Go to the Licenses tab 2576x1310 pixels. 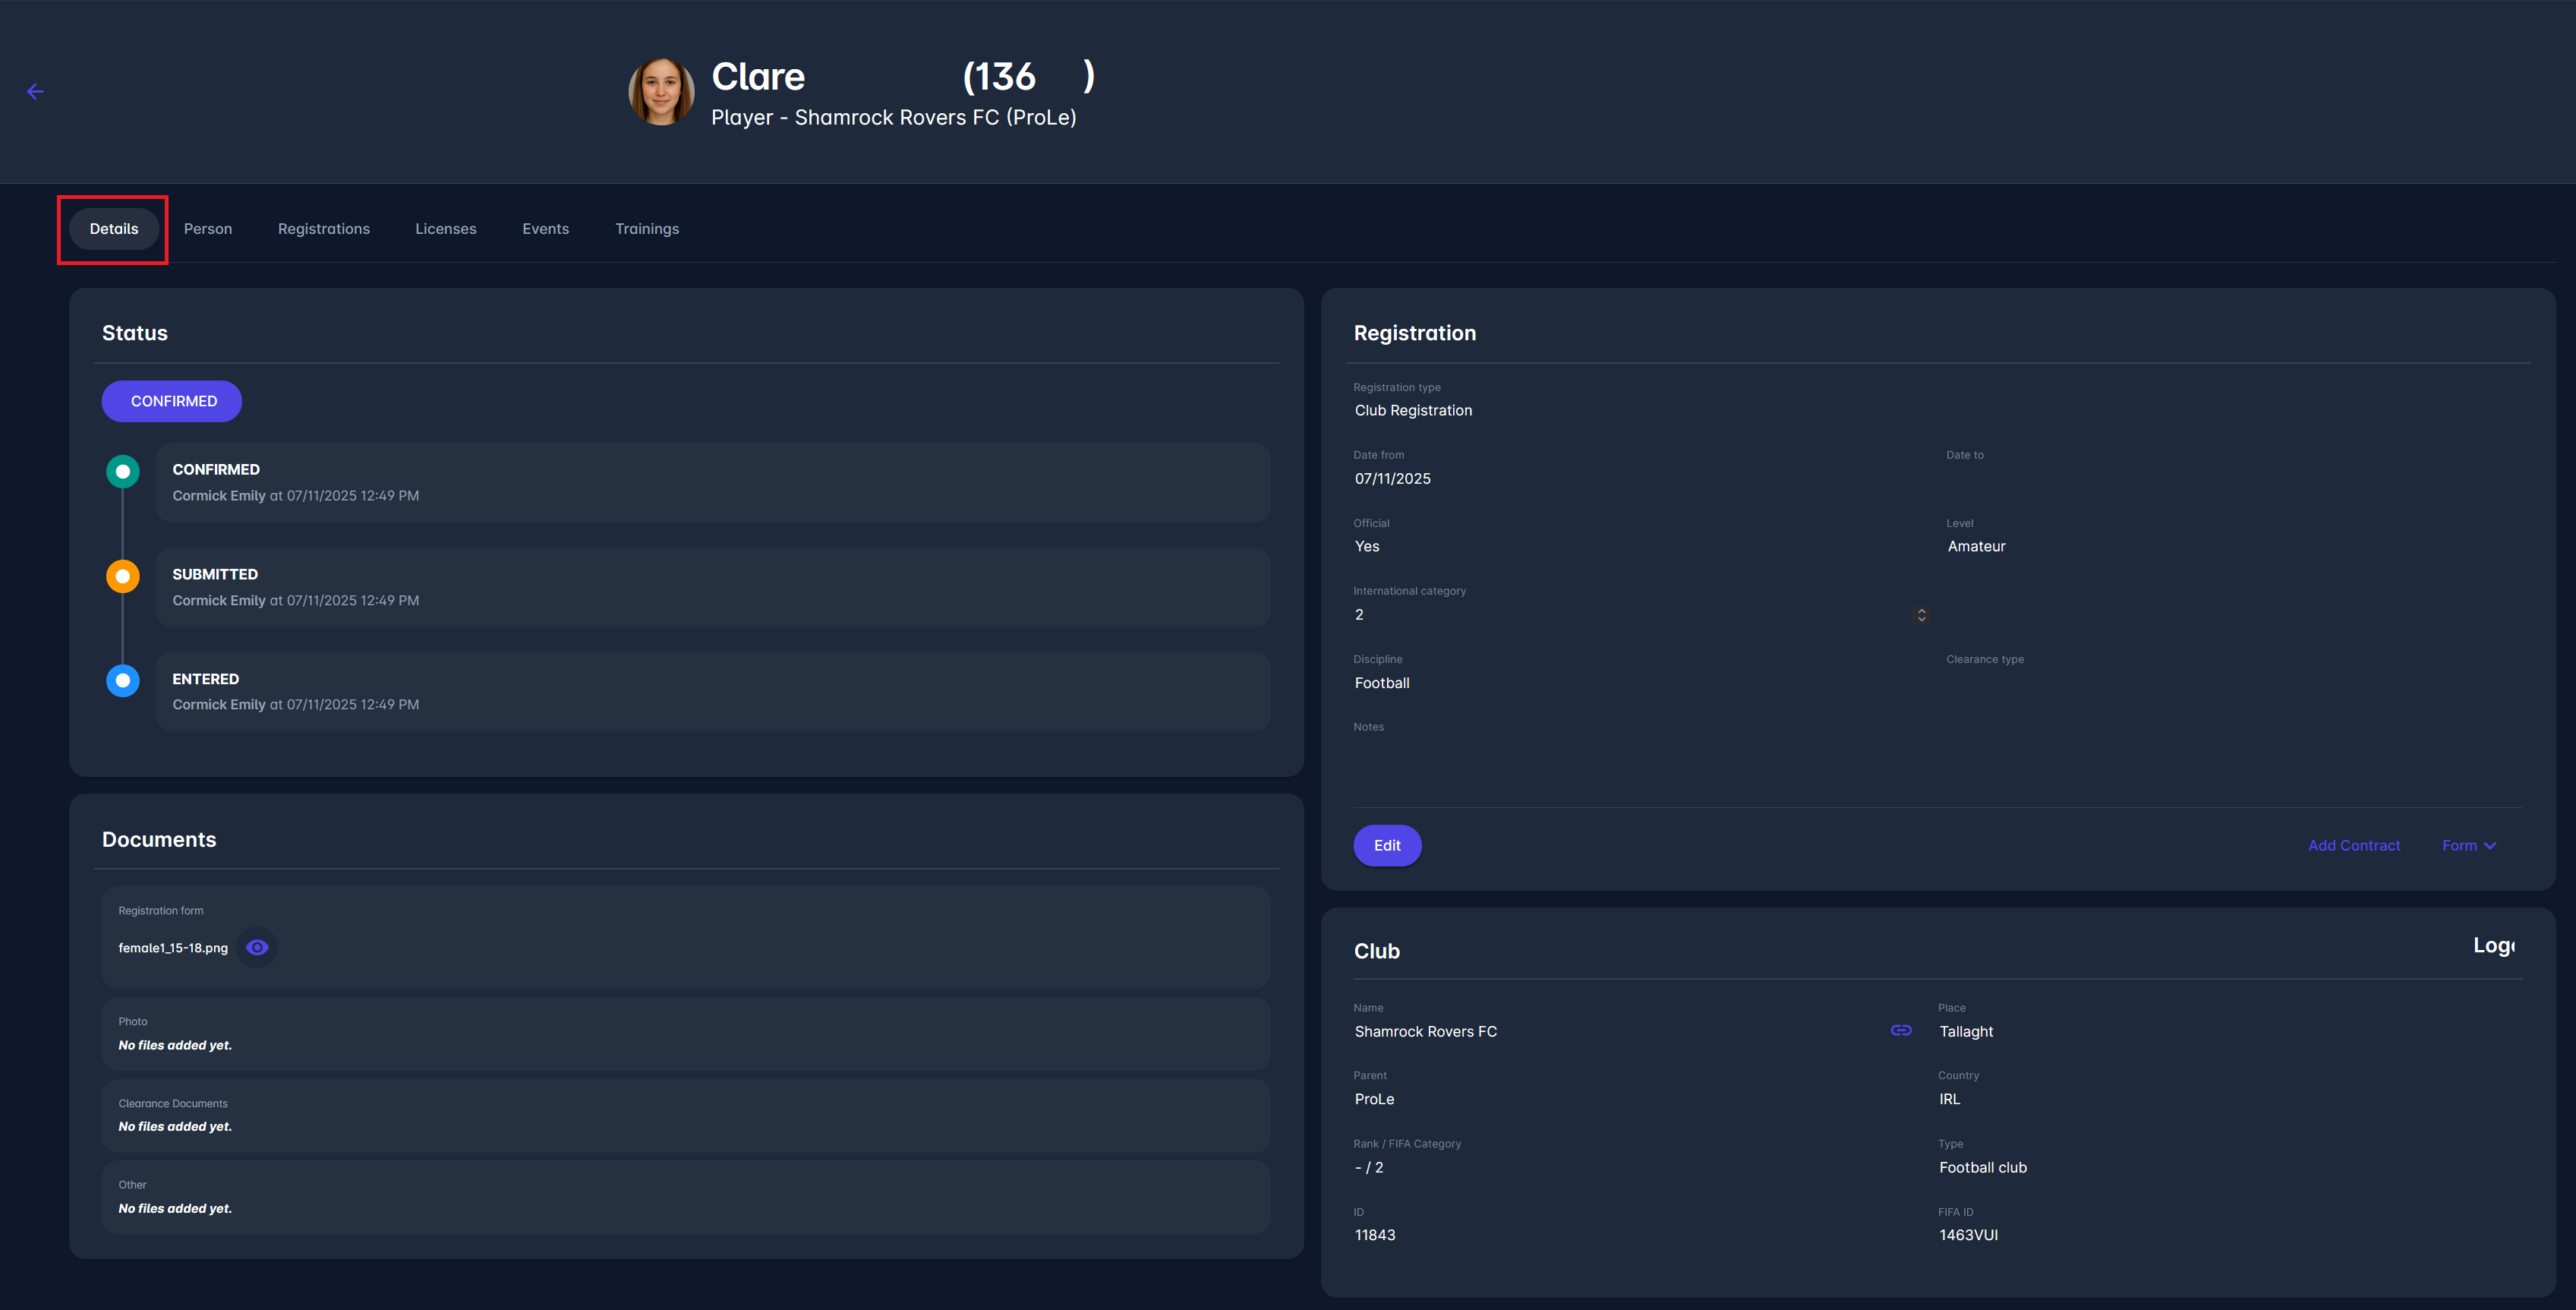445,229
